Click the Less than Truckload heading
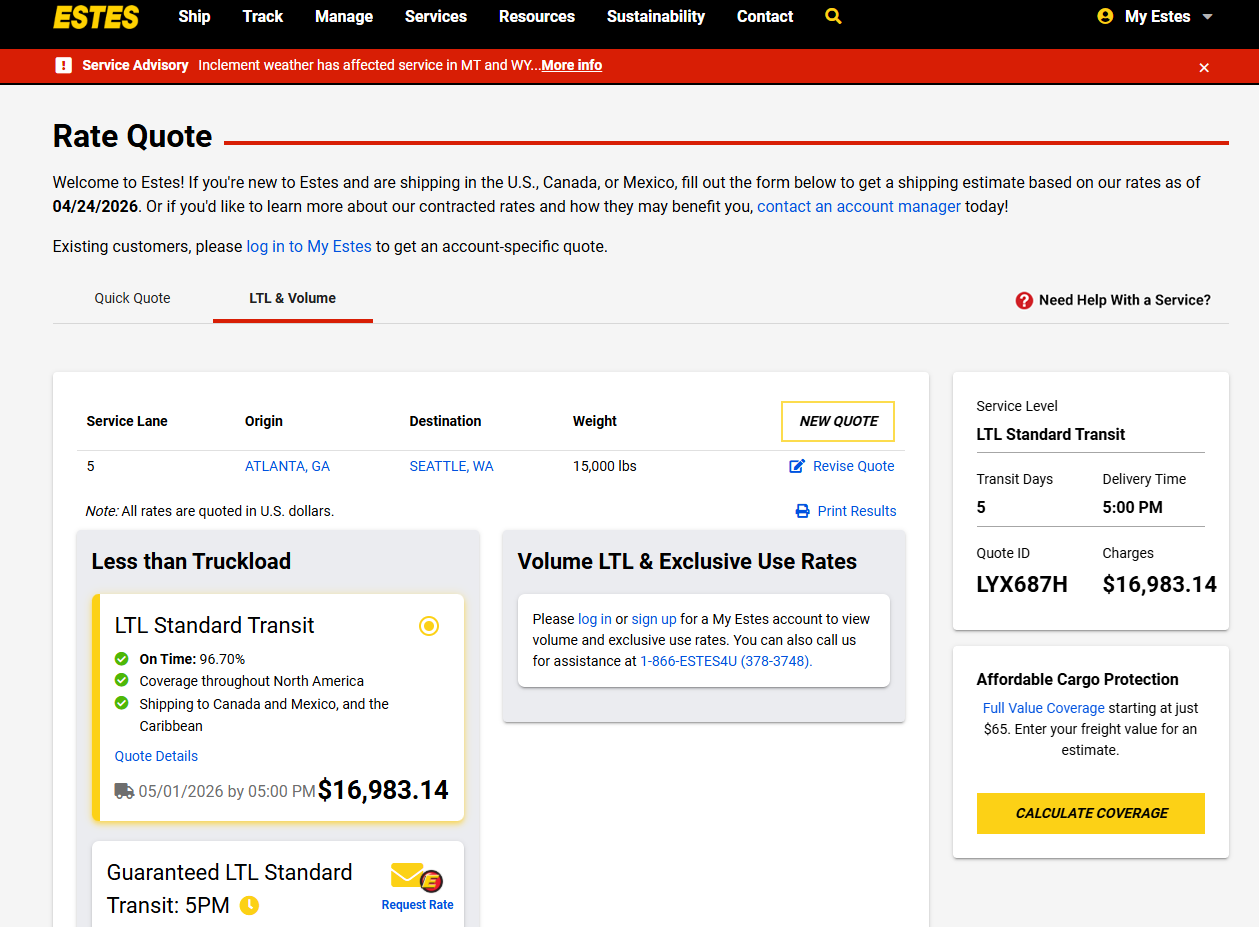 (191, 562)
